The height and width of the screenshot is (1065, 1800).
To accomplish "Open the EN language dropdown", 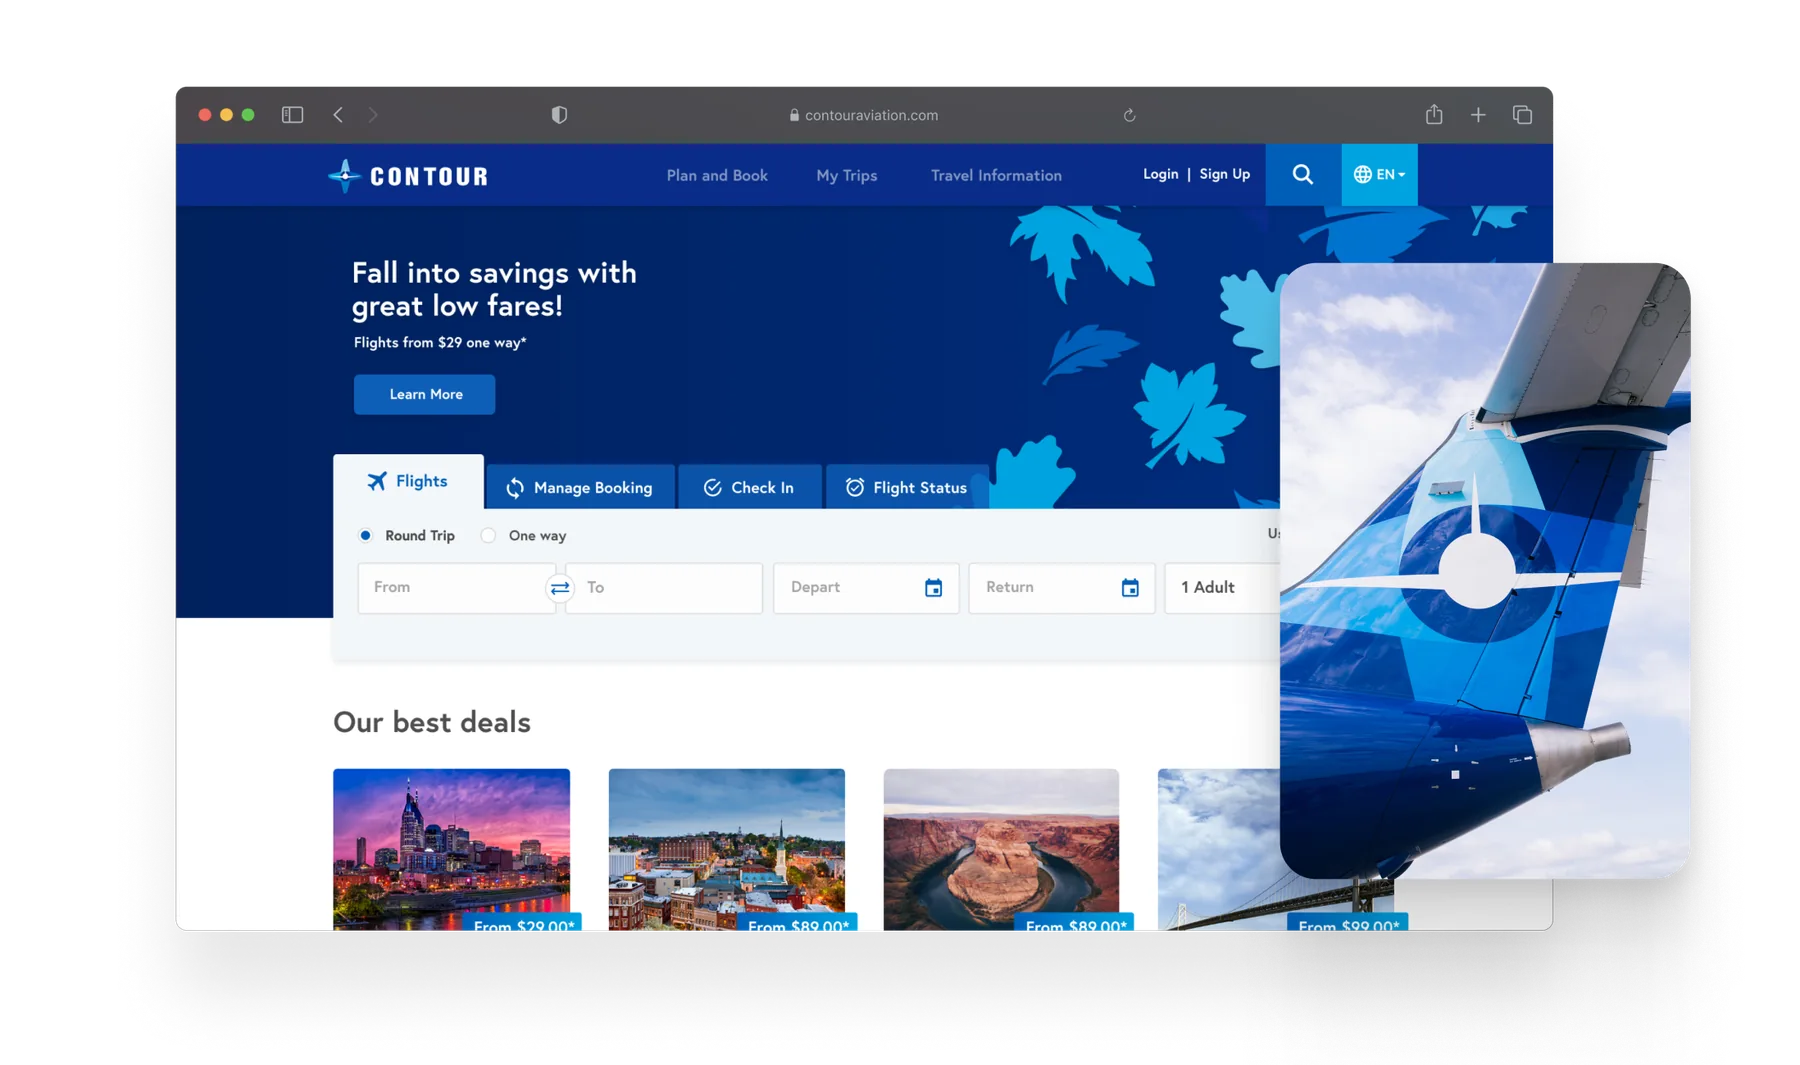I will pyautogui.click(x=1379, y=174).
